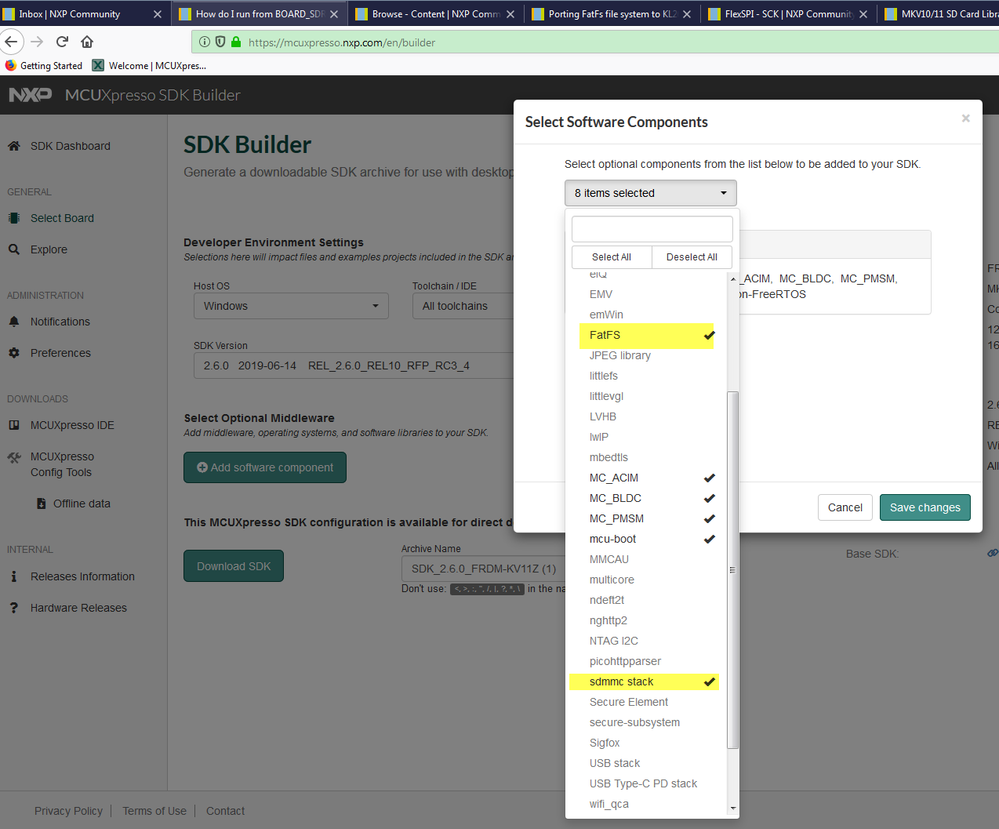Open the Toolchain / IDE dropdown
This screenshot has height=829, width=999.
tap(464, 306)
